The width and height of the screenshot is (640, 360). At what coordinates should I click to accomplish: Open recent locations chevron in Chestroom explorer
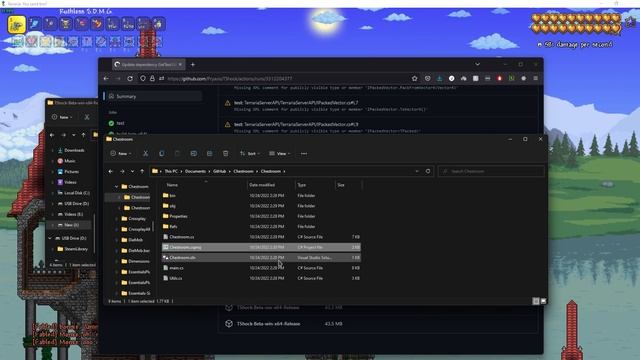pyautogui.click(x=132, y=171)
